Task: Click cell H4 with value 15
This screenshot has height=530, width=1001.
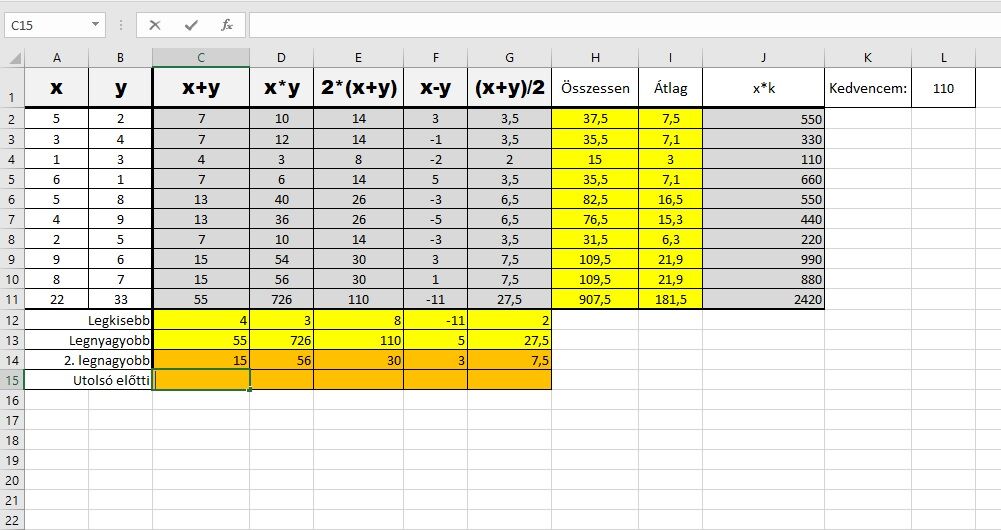Action: [x=595, y=159]
